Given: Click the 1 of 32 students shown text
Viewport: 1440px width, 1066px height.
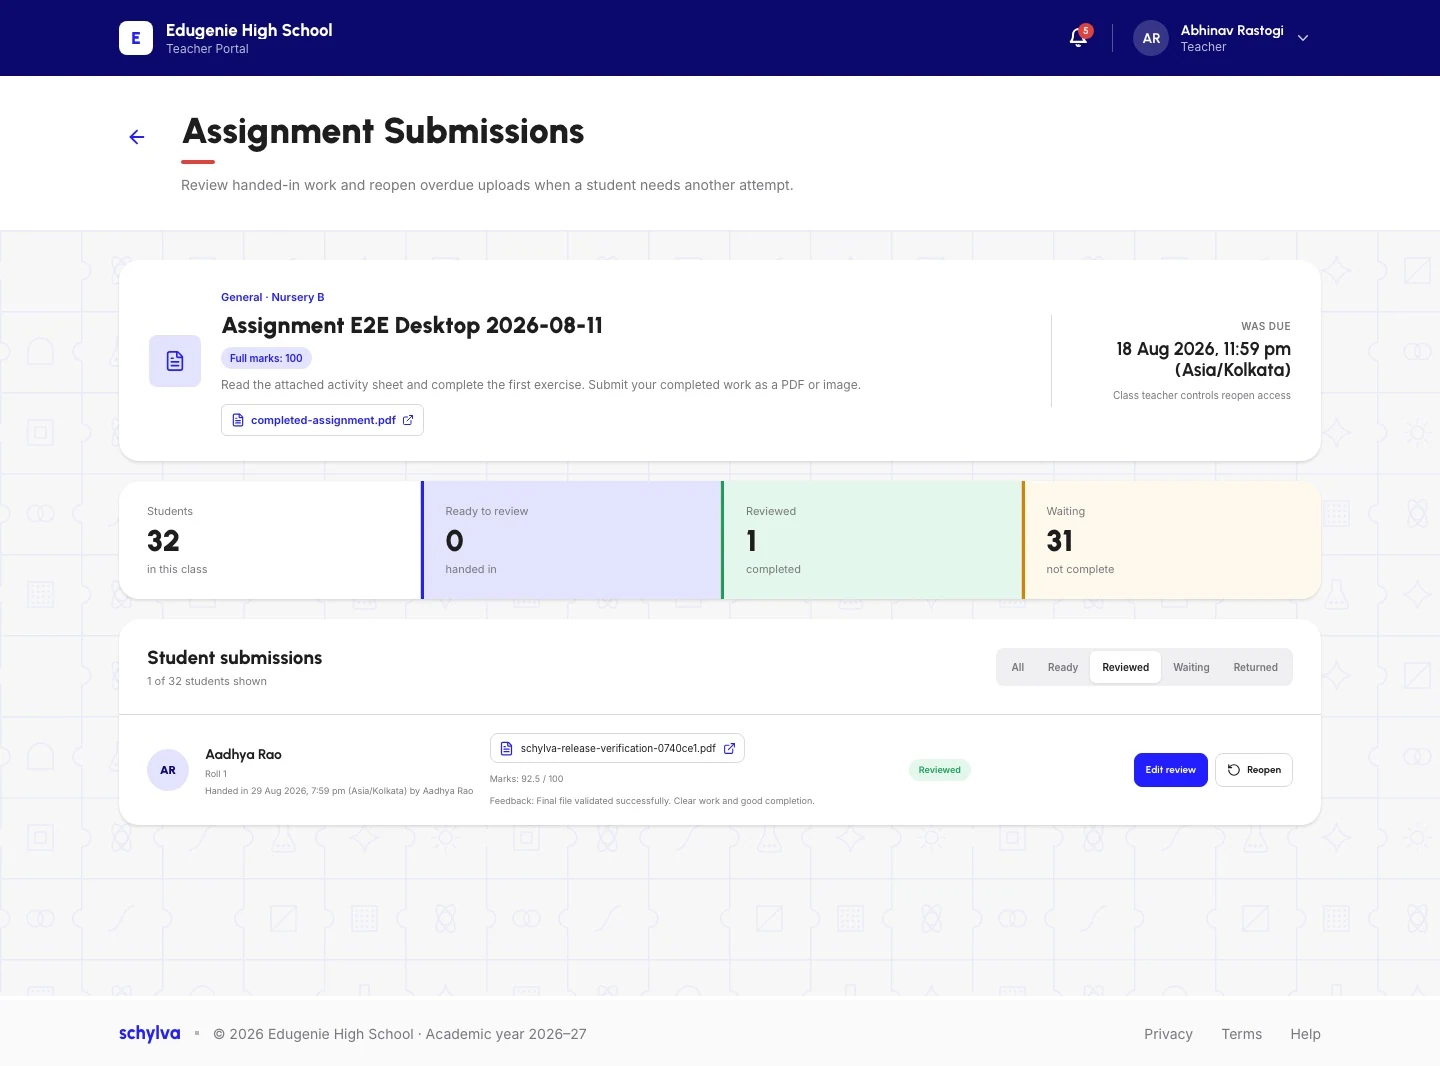Looking at the screenshot, I should coord(207,681).
